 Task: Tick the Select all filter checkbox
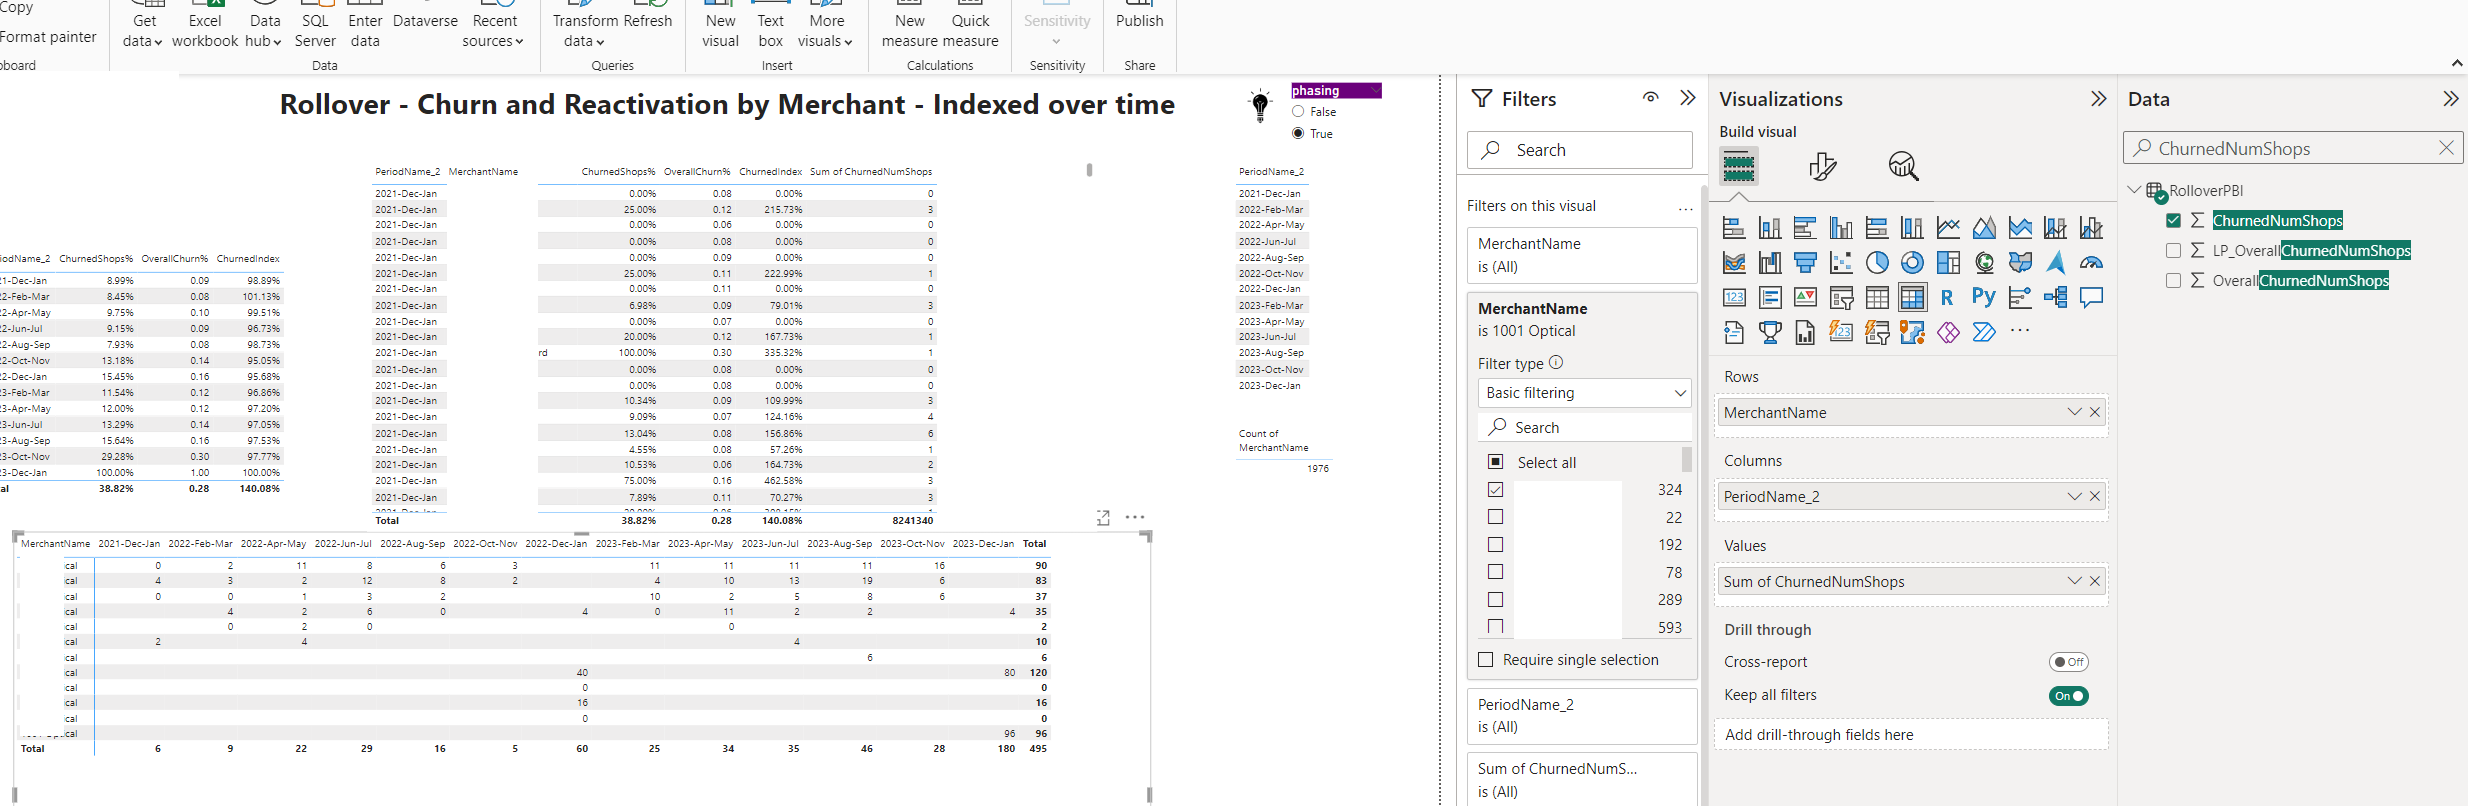tap(1496, 462)
